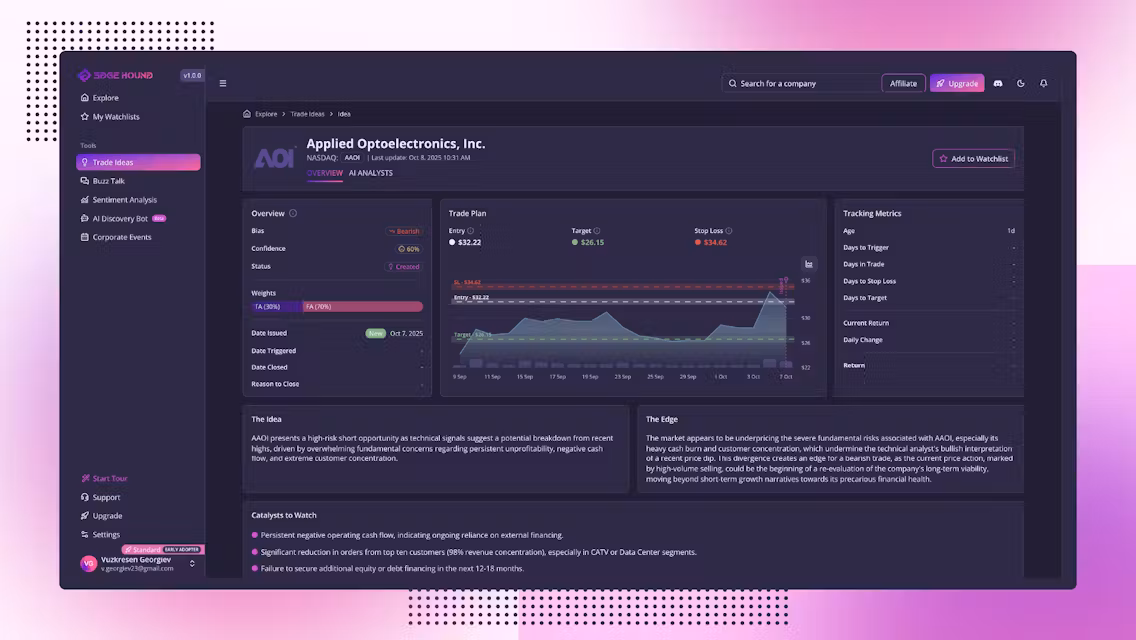
Task: Toggle the sidebar with the hamburger icon
Action: (222, 83)
